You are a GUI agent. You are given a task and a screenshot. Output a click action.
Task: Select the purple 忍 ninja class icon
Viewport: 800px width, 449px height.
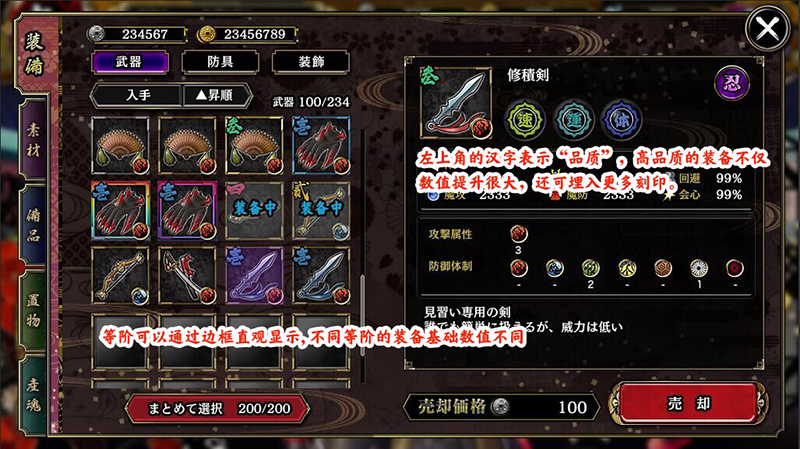pos(732,83)
